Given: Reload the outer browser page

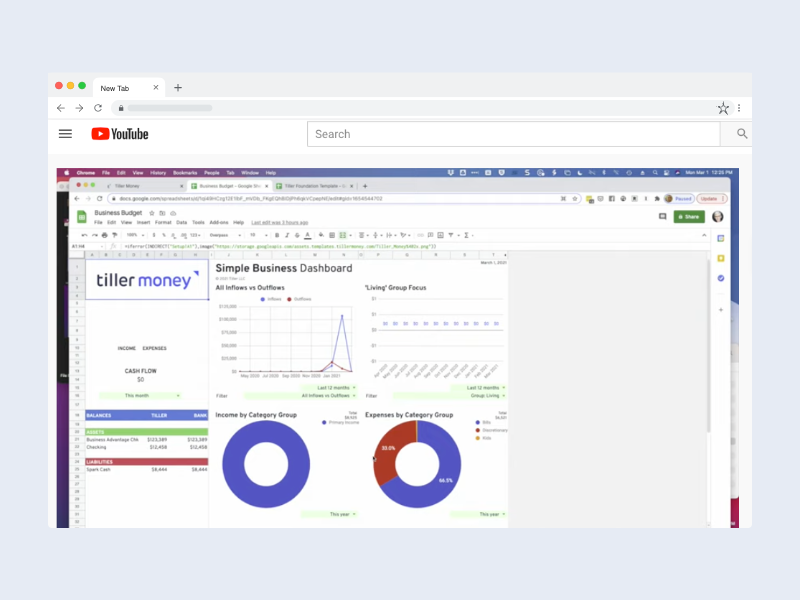Looking at the screenshot, I should point(98,108).
